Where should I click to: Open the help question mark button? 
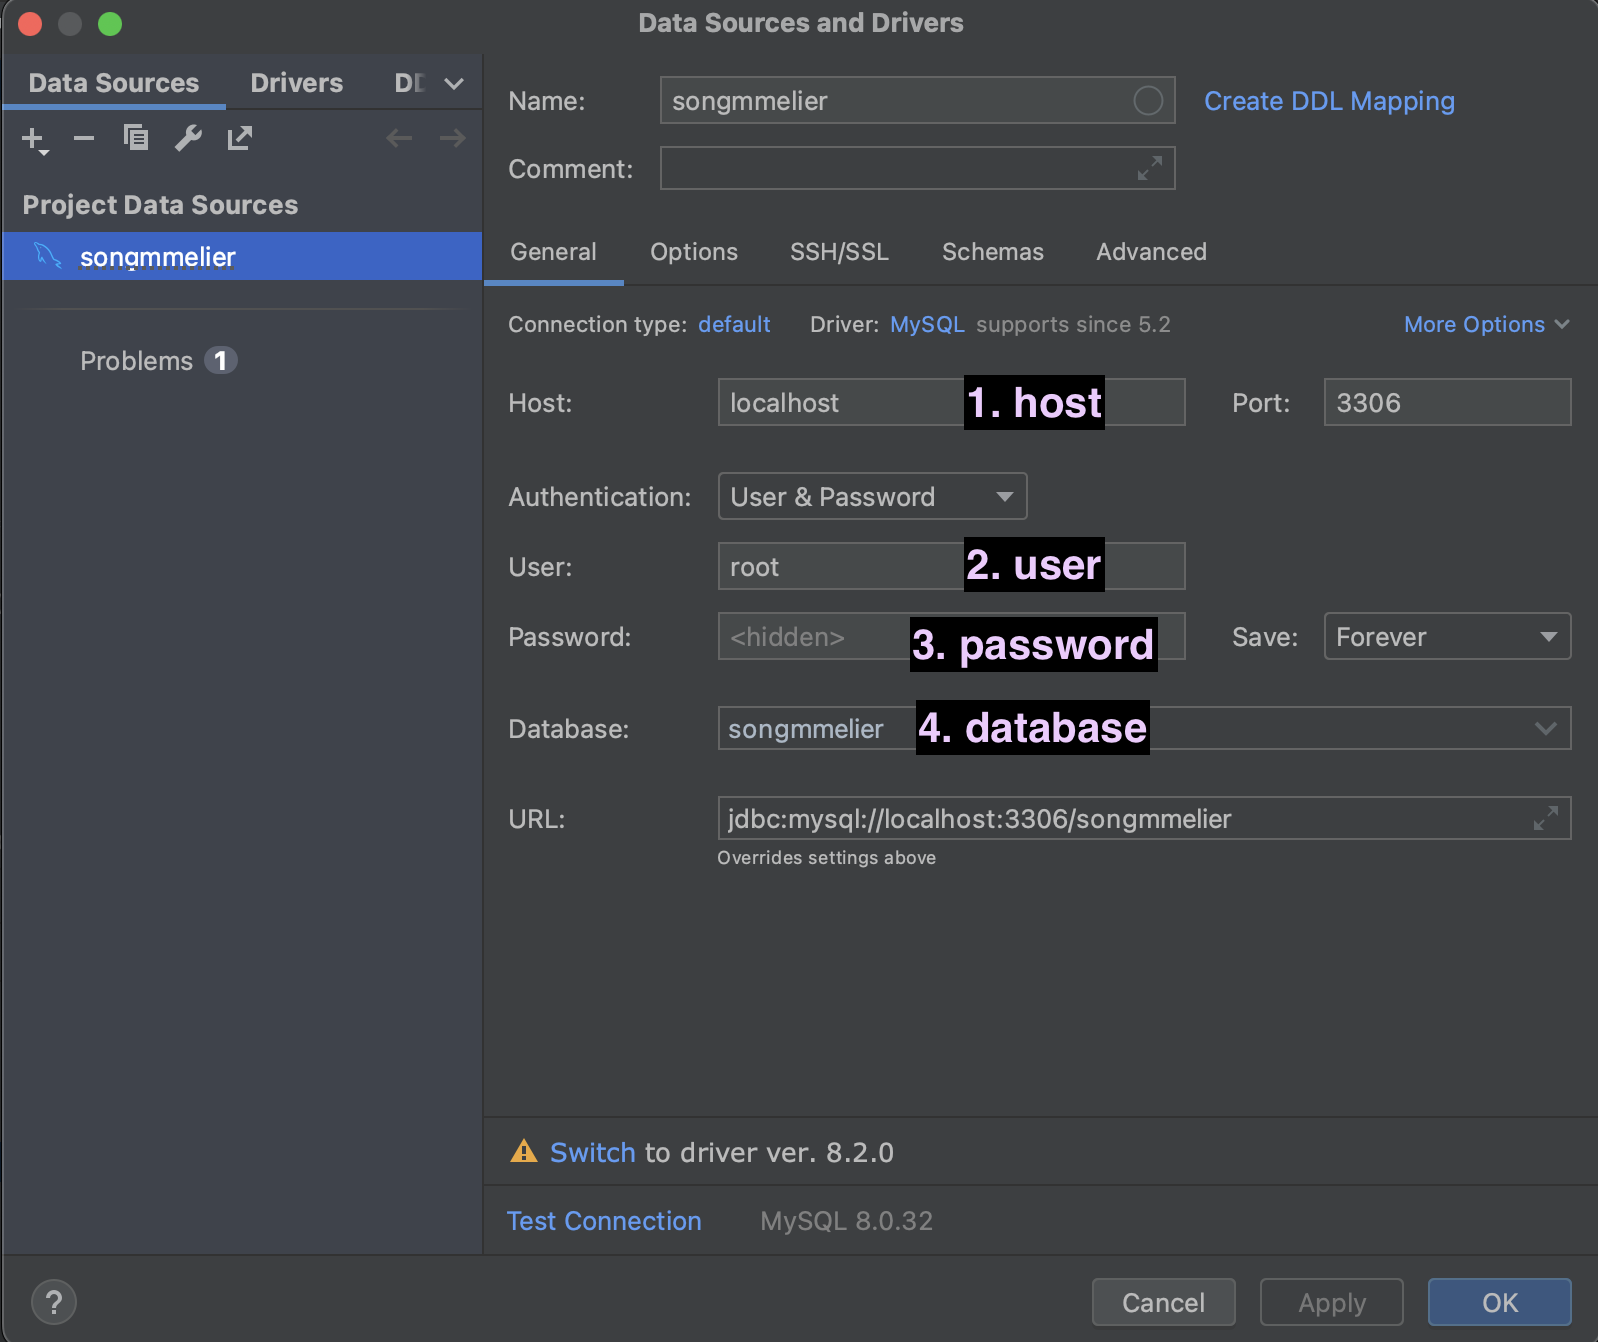click(54, 1302)
